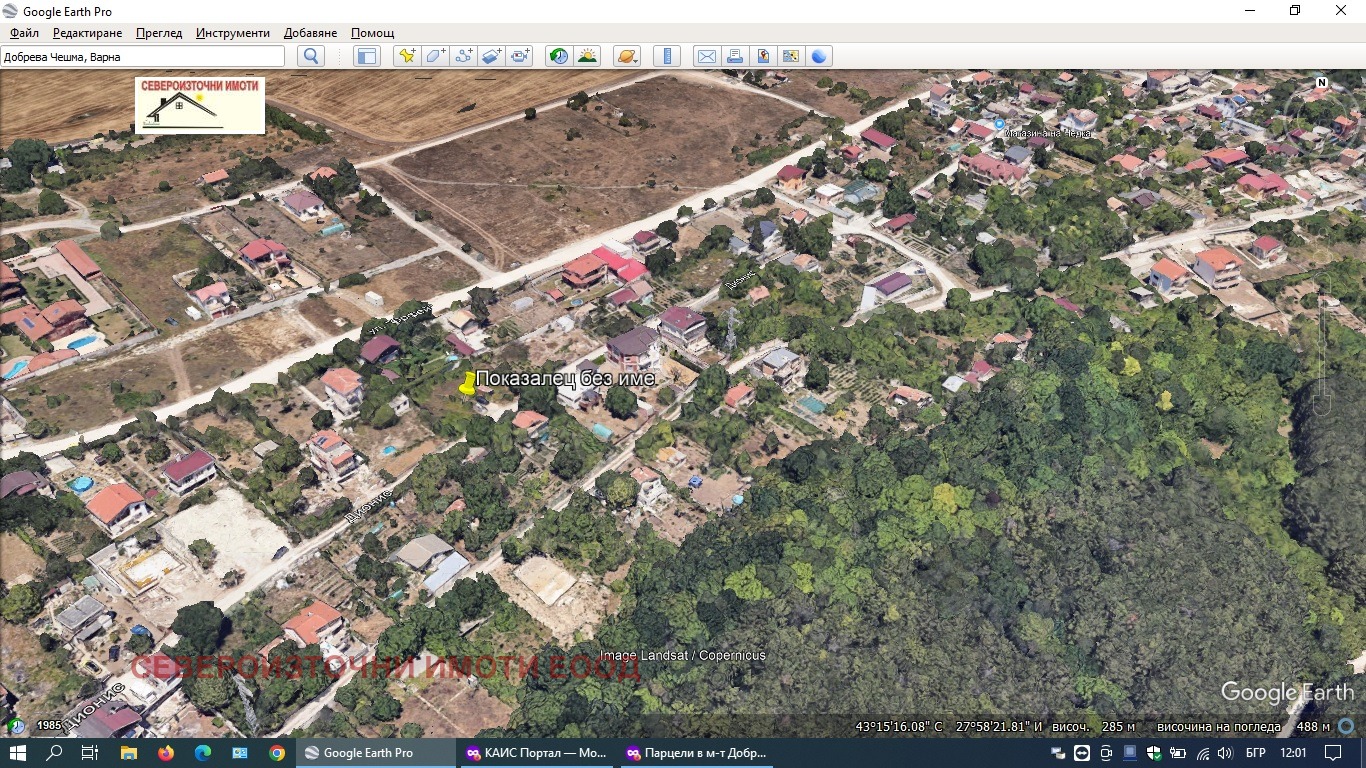Show the ruler measuring tool
The height and width of the screenshot is (768, 1366).
[x=667, y=56]
